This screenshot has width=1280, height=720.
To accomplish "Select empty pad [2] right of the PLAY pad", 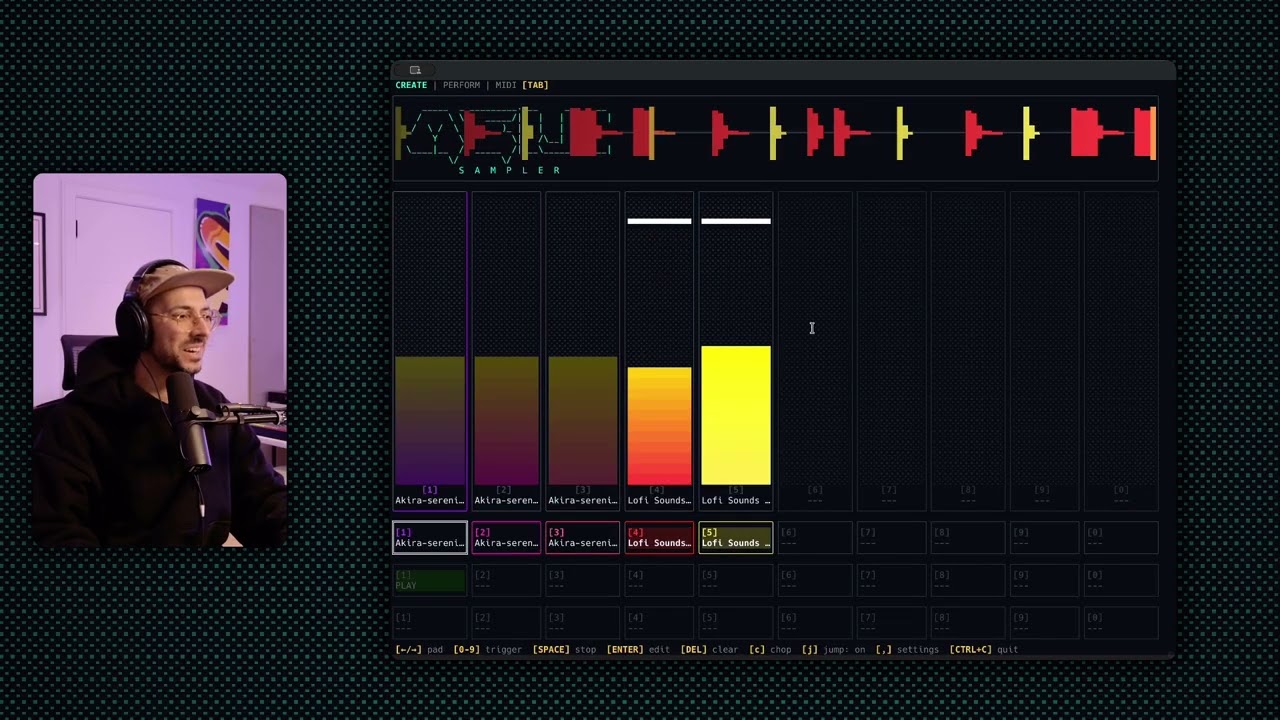I will (x=506, y=580).
